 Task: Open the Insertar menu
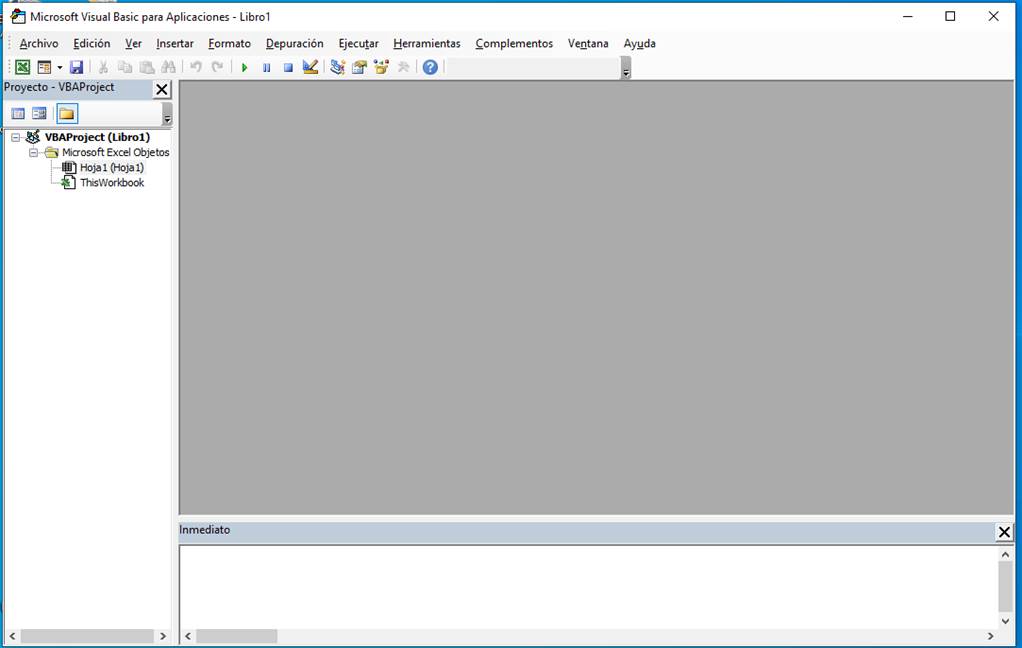(x=175, y=44)
